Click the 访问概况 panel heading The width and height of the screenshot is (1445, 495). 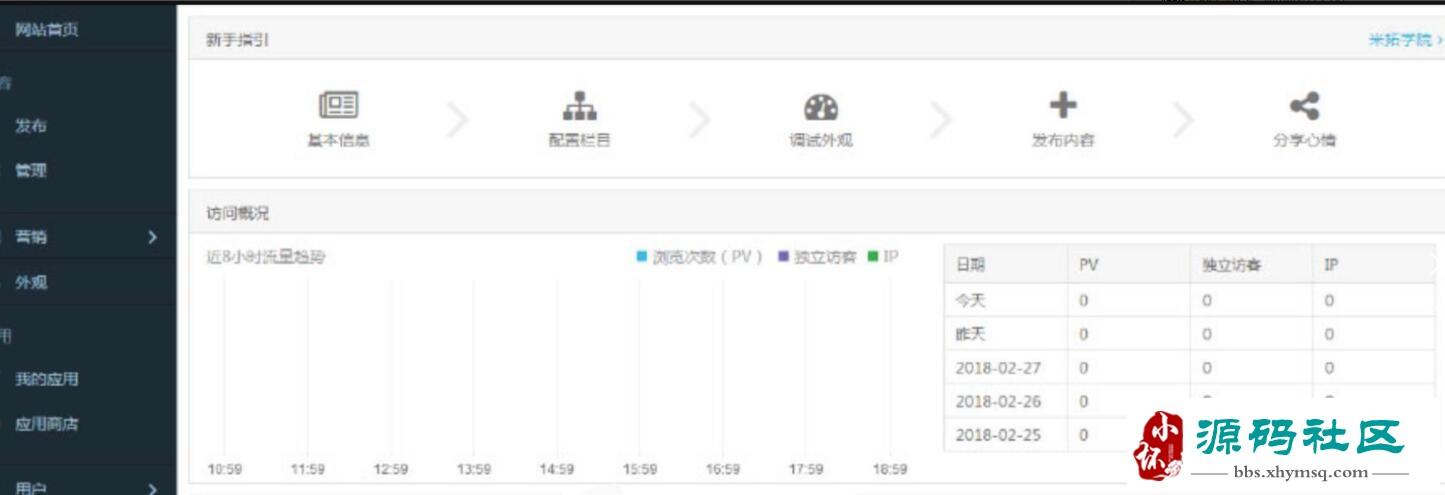pyautogui.click(x=237, y=213)
